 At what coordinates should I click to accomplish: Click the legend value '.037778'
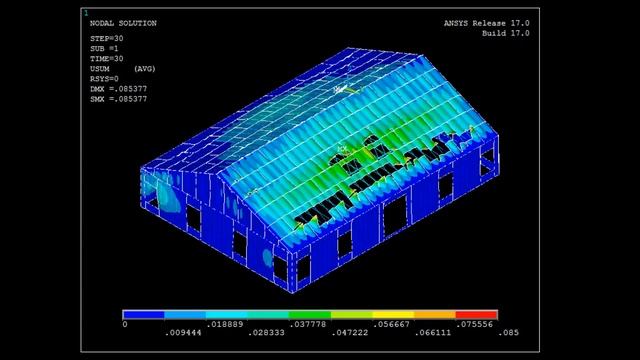click(x=308, y=324)
